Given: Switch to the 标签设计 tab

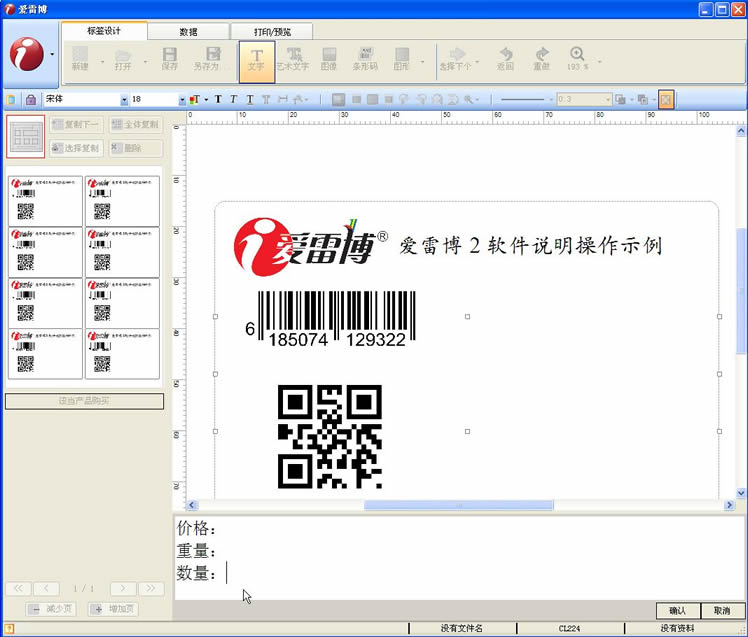Looking at the screenshot, I should click(x=104, y=31).
